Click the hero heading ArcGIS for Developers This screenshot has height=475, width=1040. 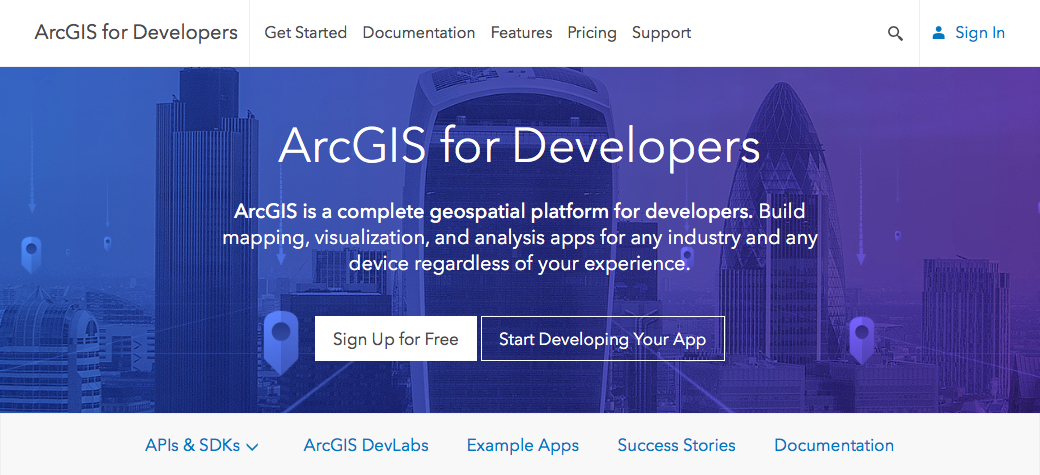[x=519, y=147]
